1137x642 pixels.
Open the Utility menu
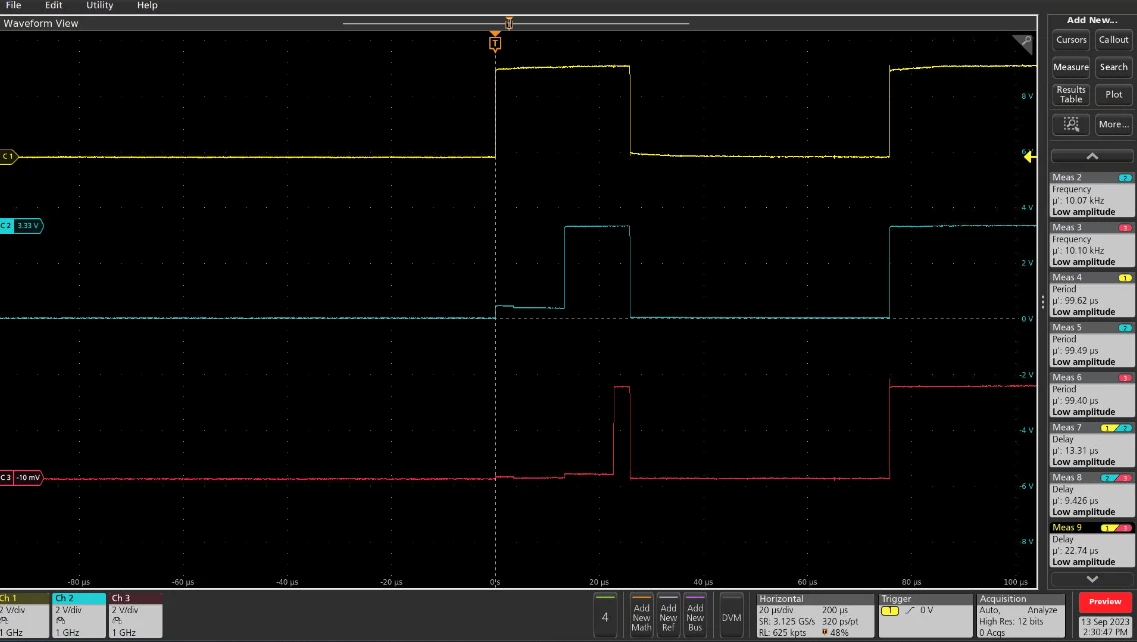(99, 5)
